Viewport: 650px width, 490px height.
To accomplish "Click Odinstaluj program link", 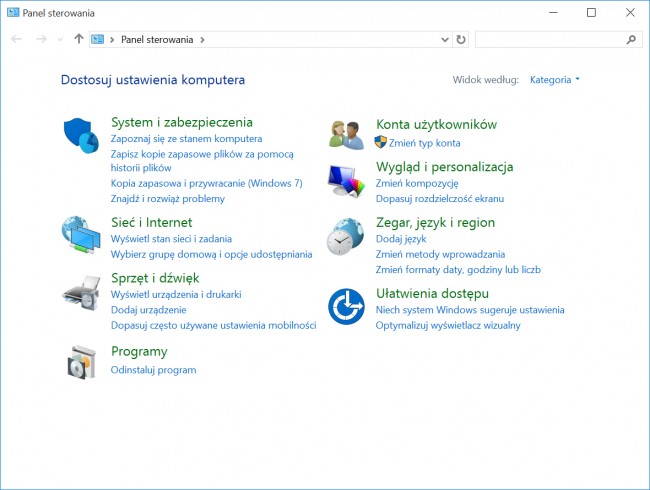I will coord(153,370).
